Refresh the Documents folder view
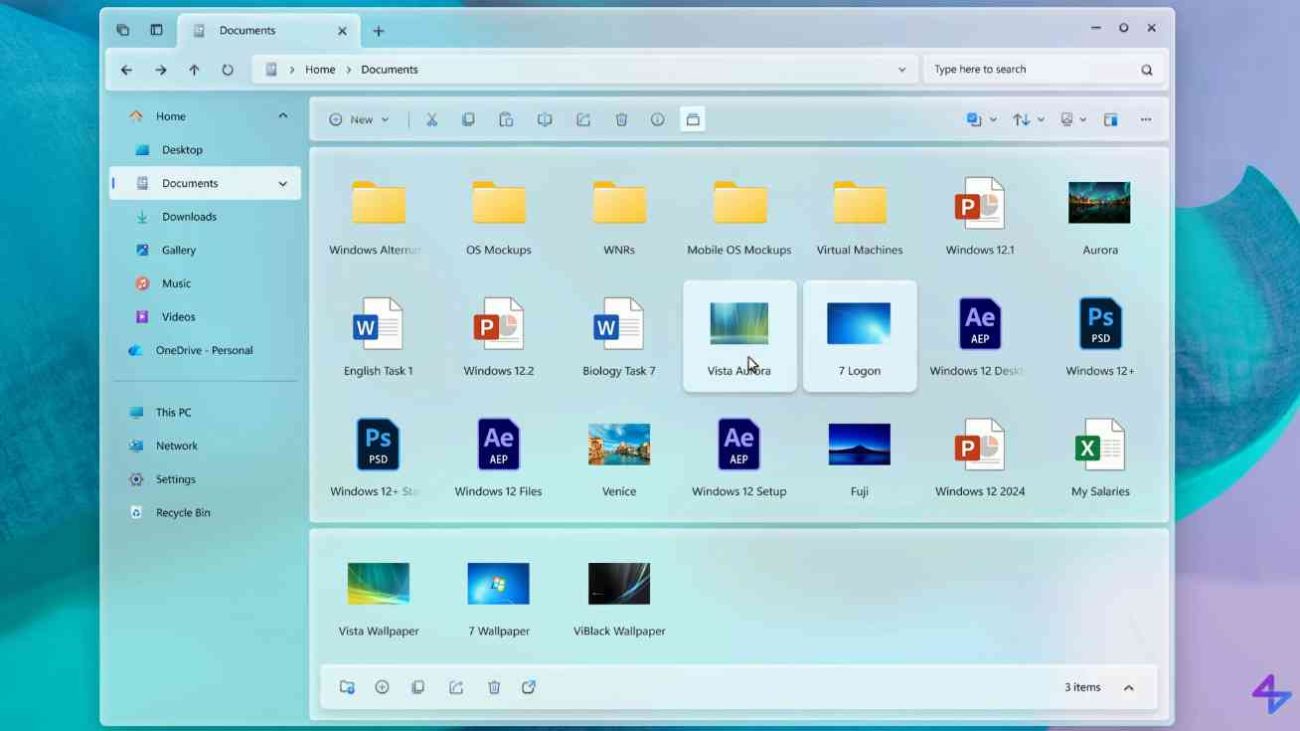The width and height of the screenshot is (1300, 731). click(228, 69)
